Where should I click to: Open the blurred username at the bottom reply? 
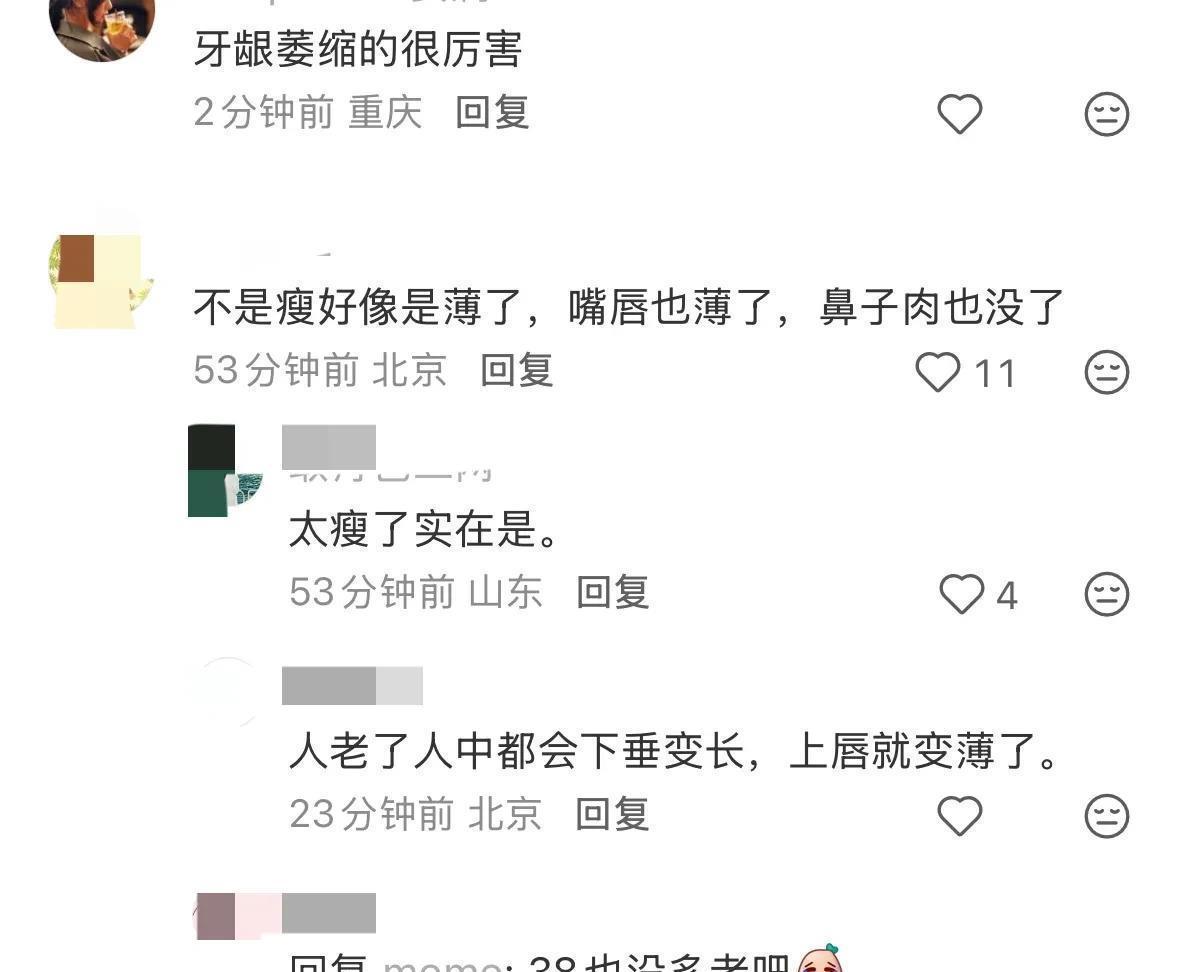[x=329, y=913]
